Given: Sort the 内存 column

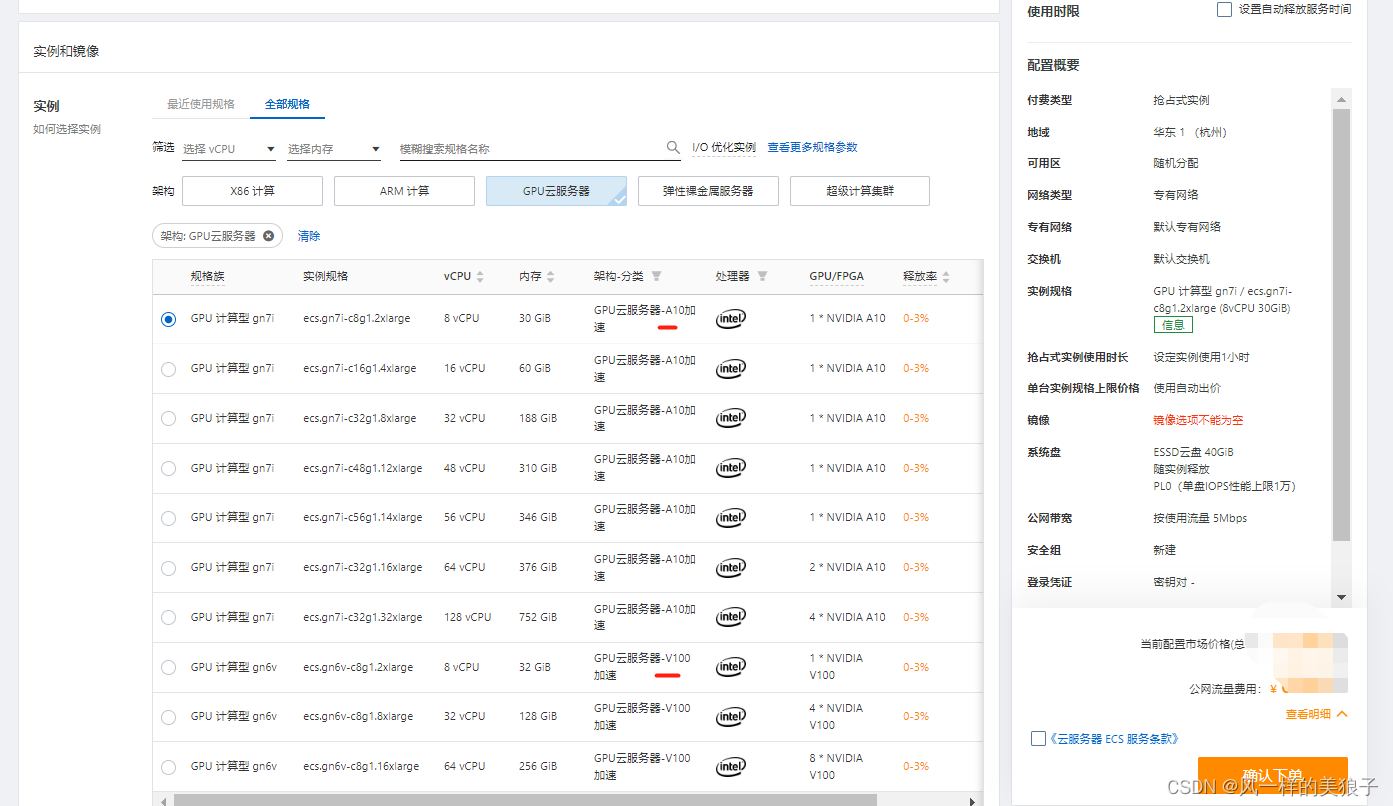Looking at the screenshot, I should tap(550, 277).
